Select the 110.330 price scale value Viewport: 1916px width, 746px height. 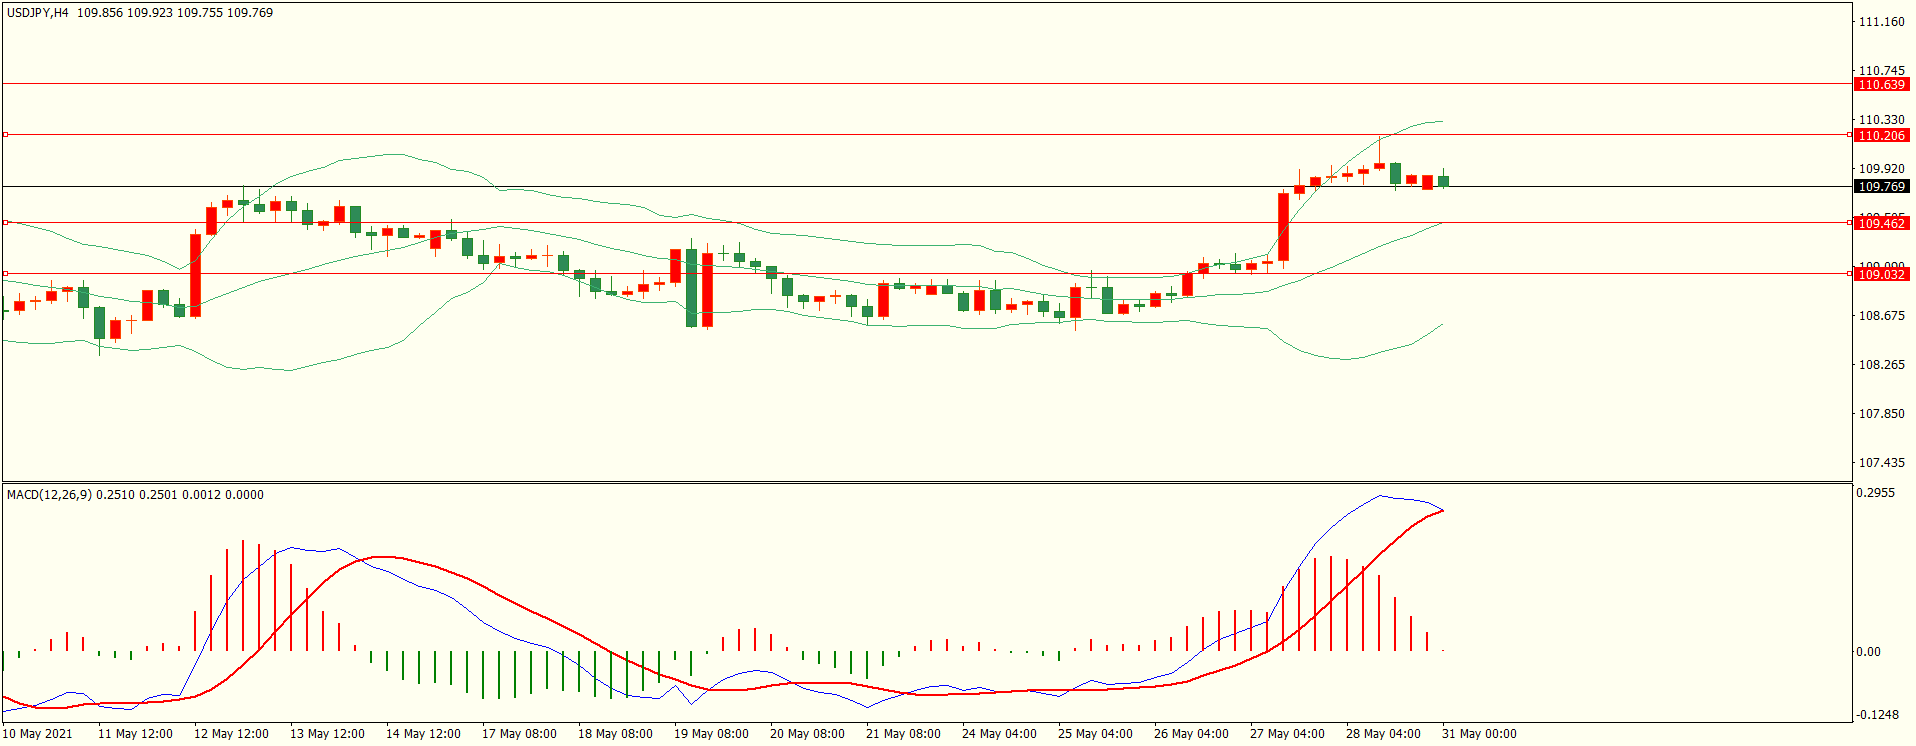(1881, 120)
